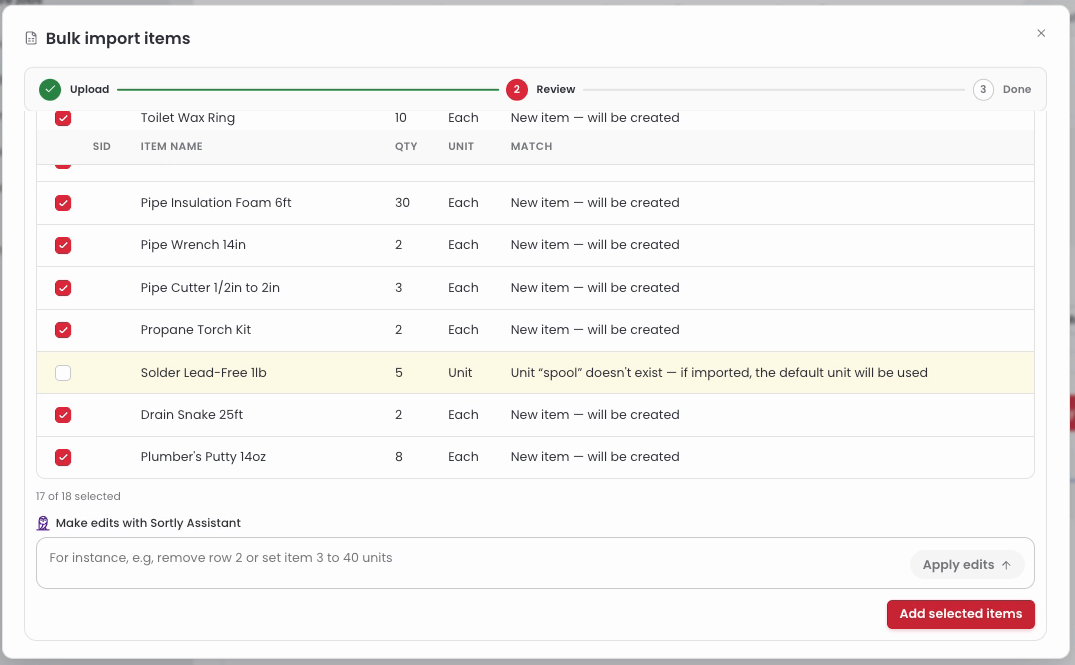Select the Review step number 2 circle
1075x665 pixels.
click(517, 90)
